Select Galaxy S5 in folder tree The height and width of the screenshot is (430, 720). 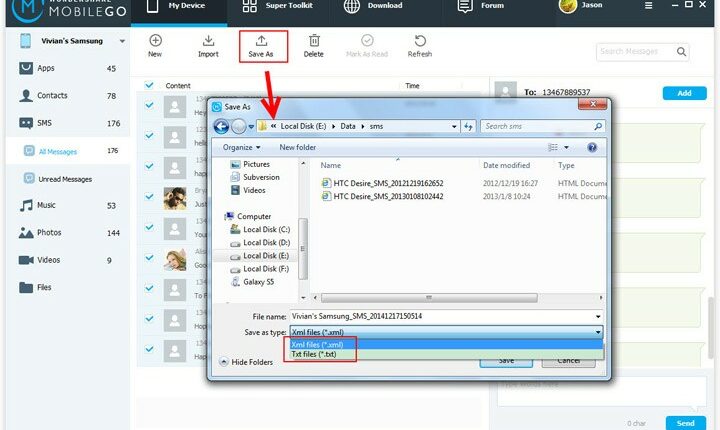coord(253,282)
